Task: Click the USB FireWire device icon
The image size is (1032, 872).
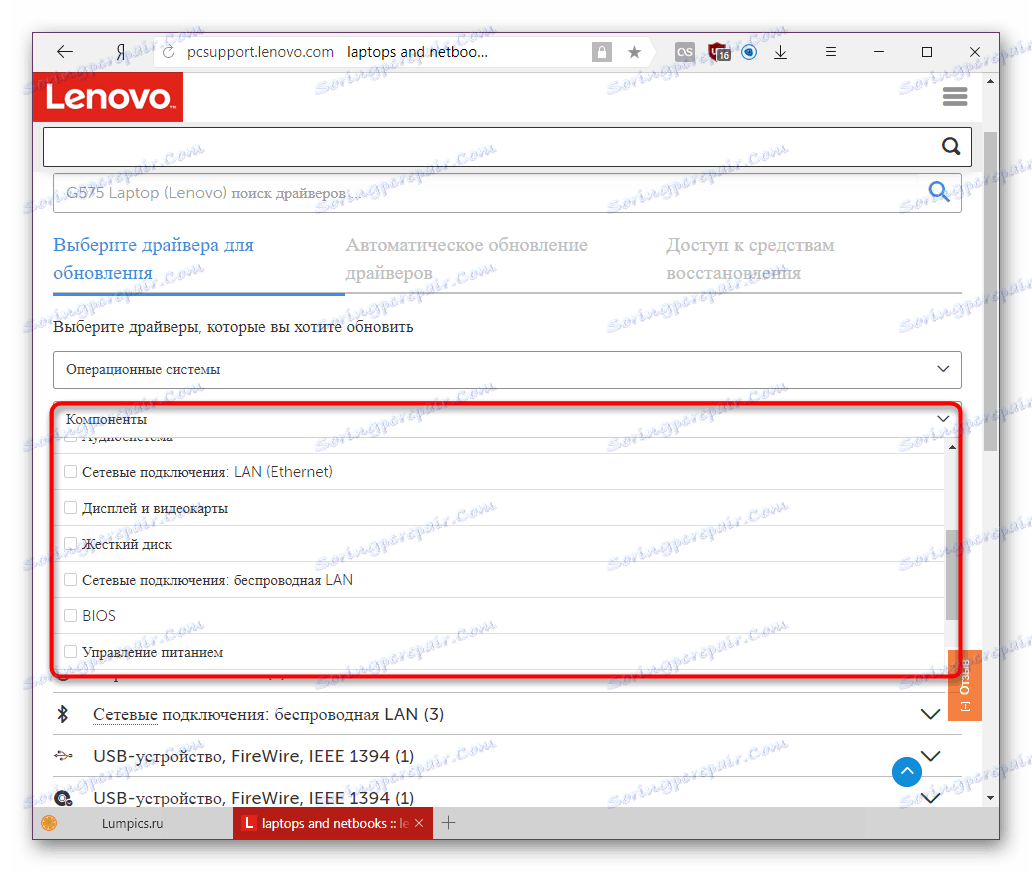Action: coord(65,756)
